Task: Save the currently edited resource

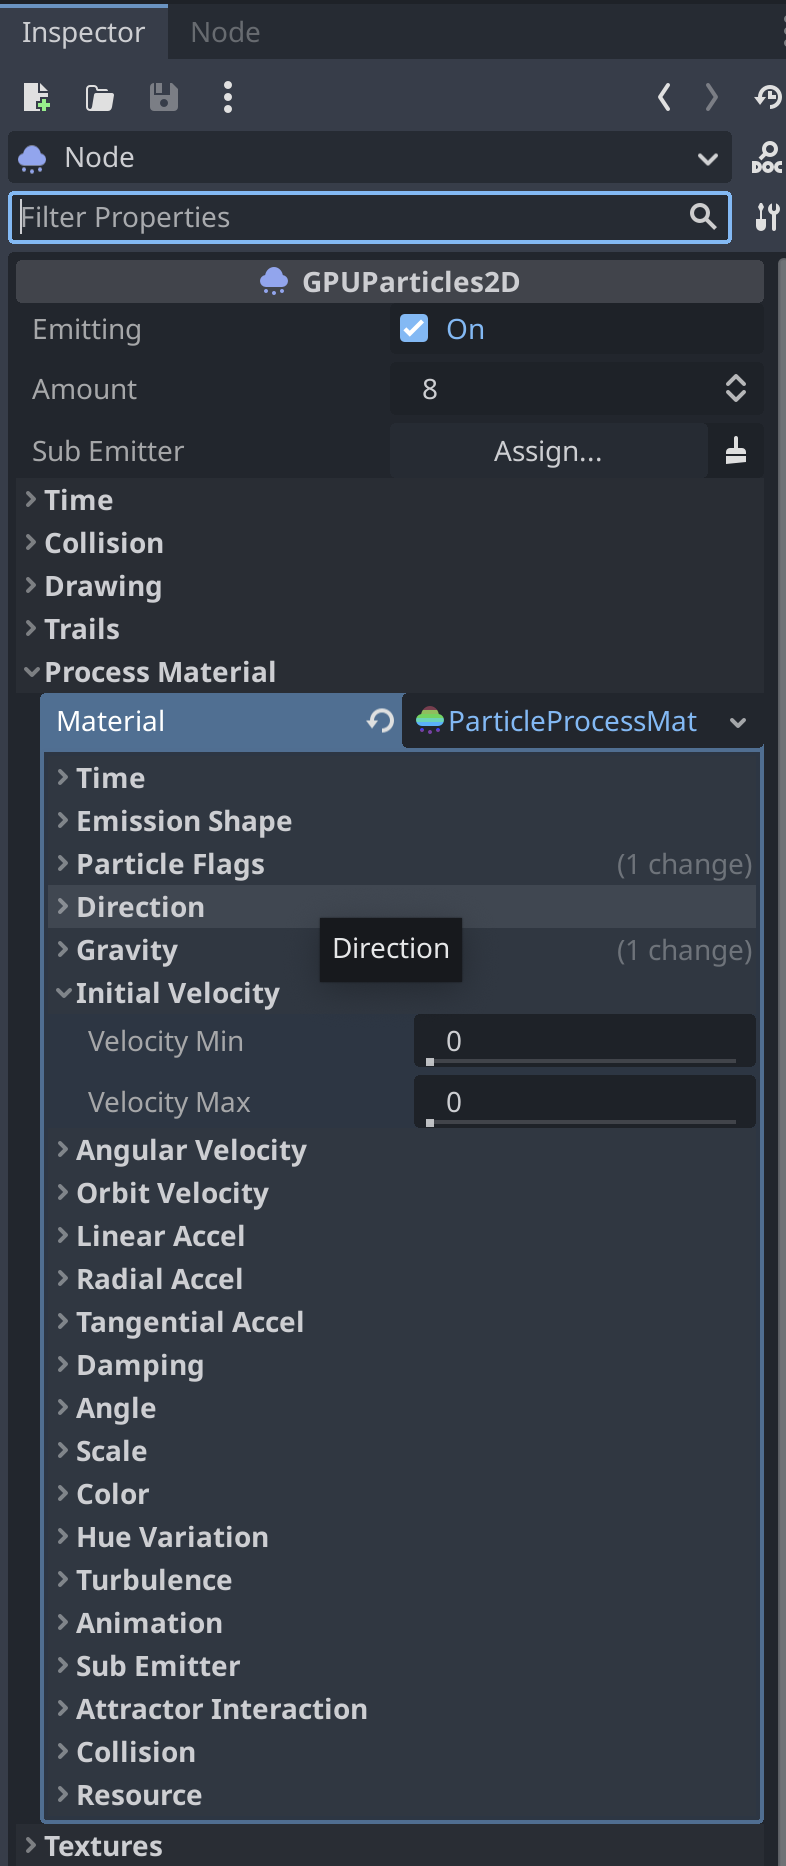Action: click(x=162, y=97)
